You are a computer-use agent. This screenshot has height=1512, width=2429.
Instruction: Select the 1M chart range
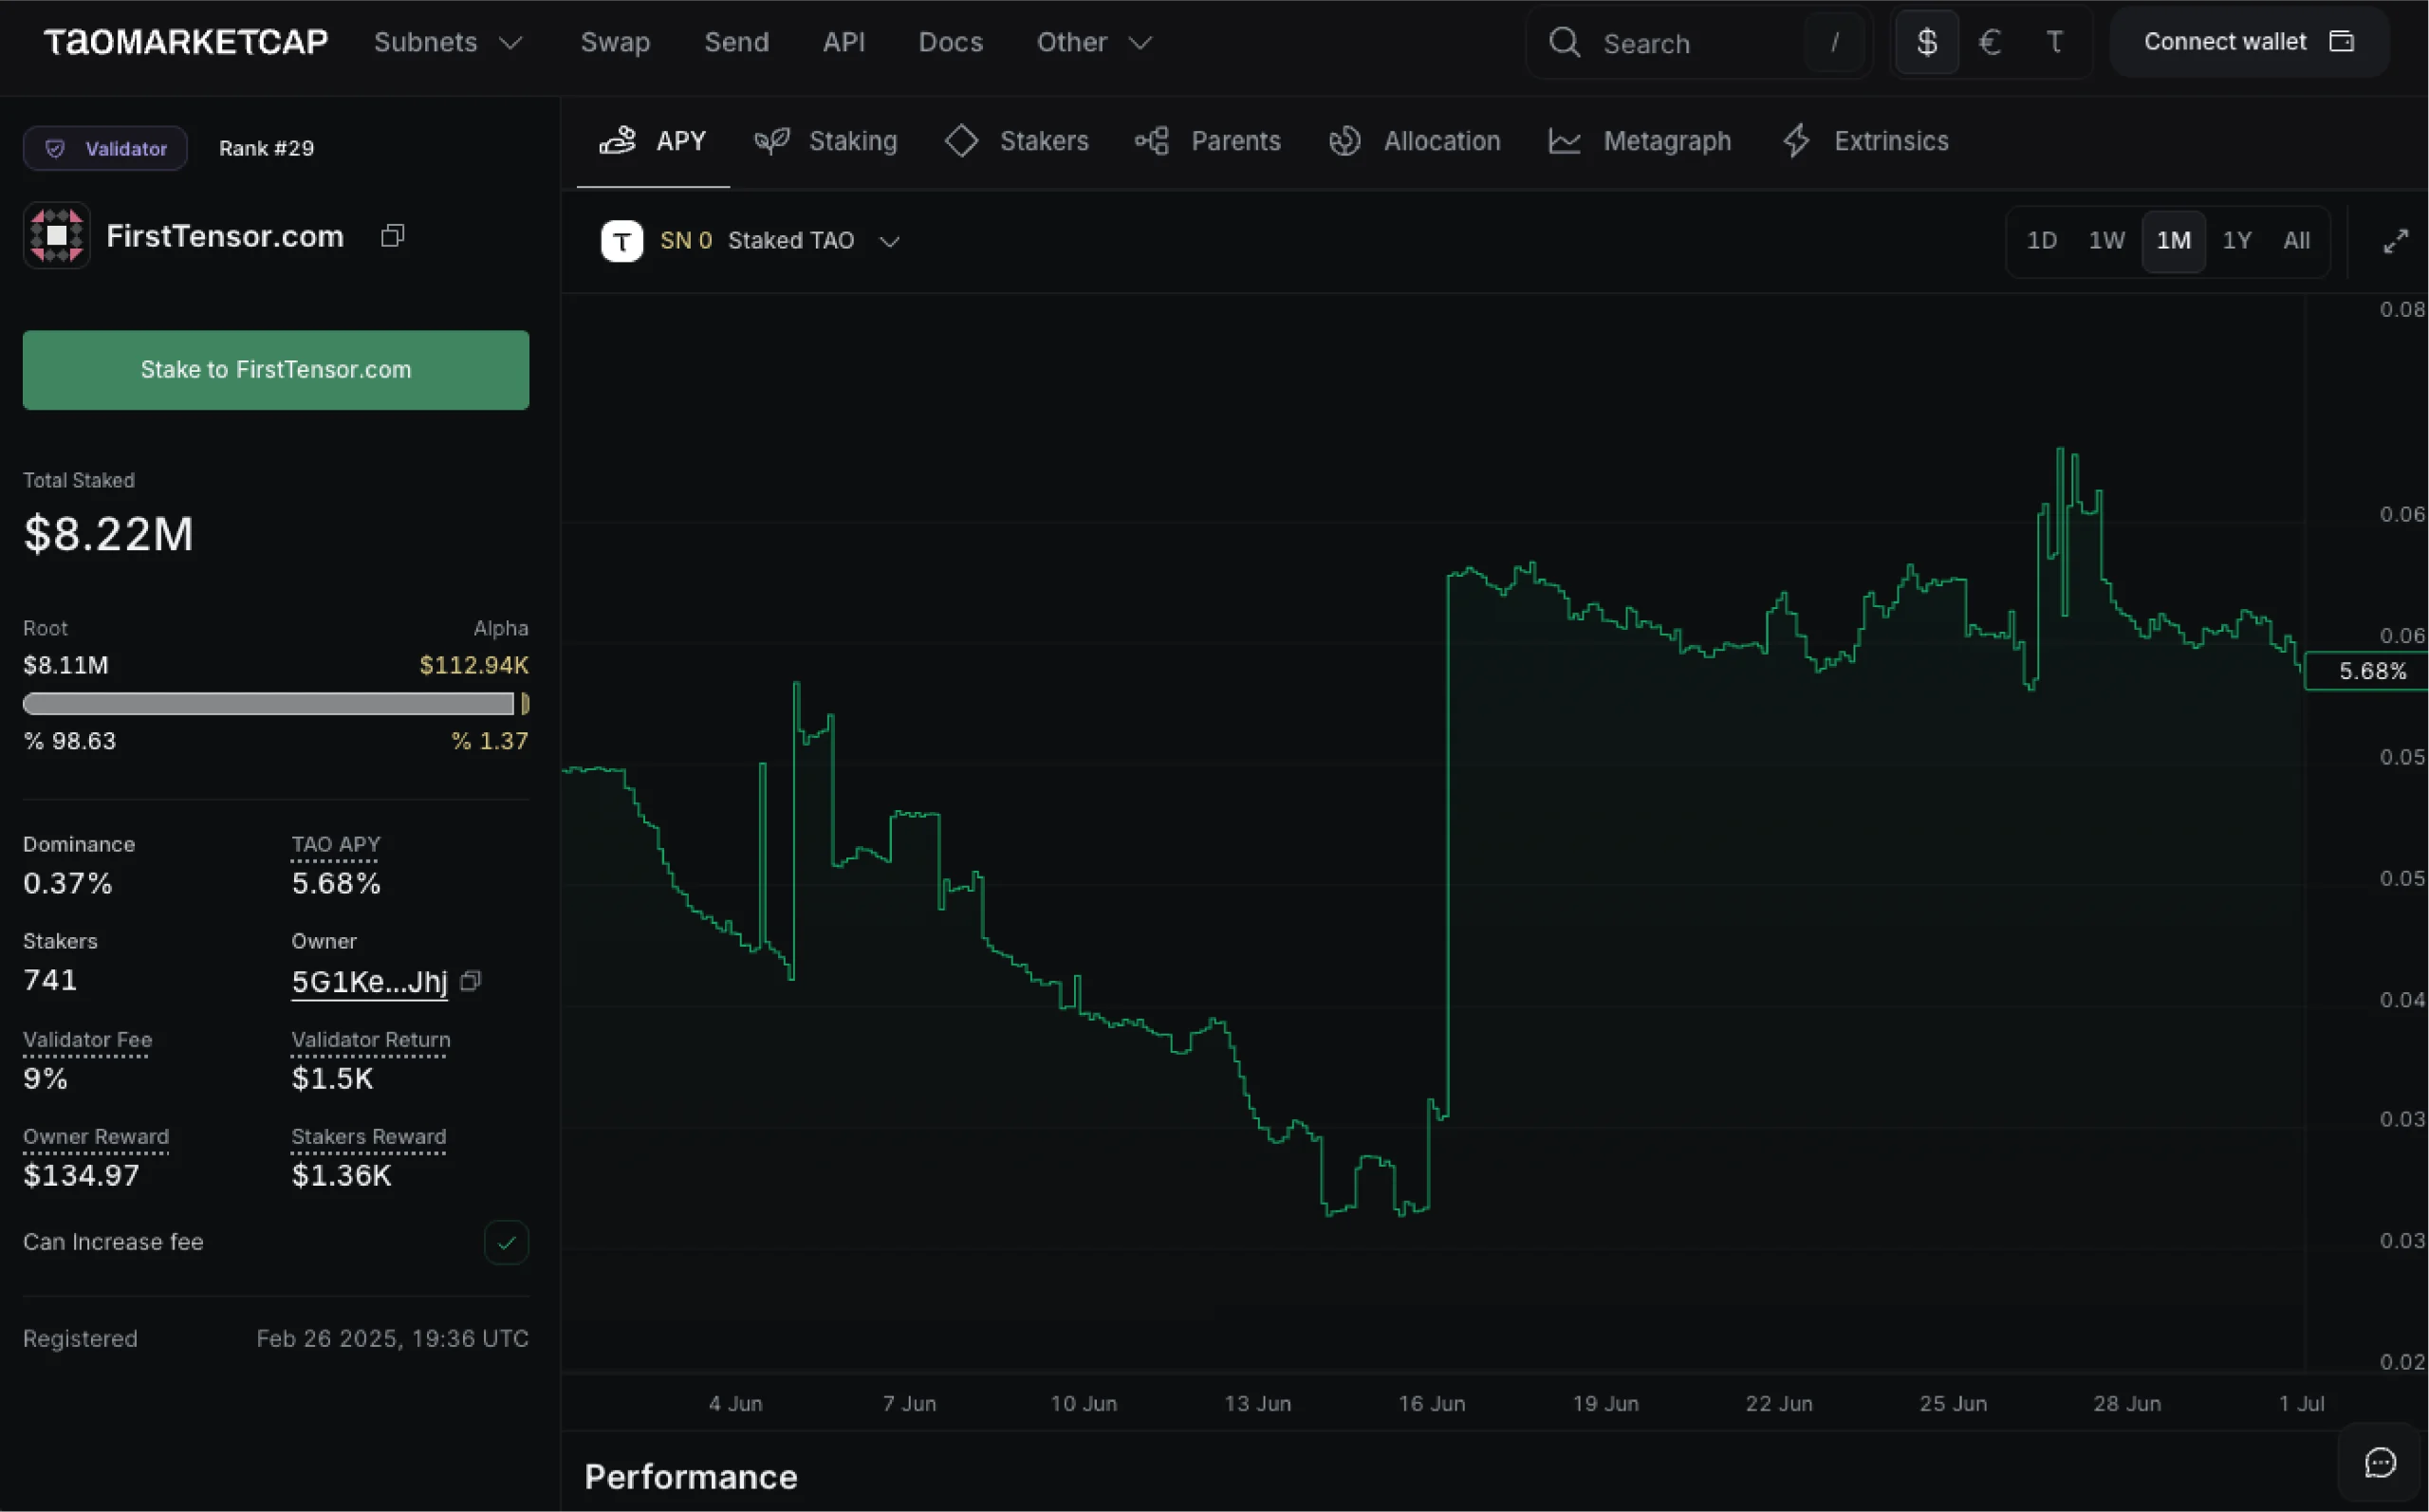pos(2173,241)
